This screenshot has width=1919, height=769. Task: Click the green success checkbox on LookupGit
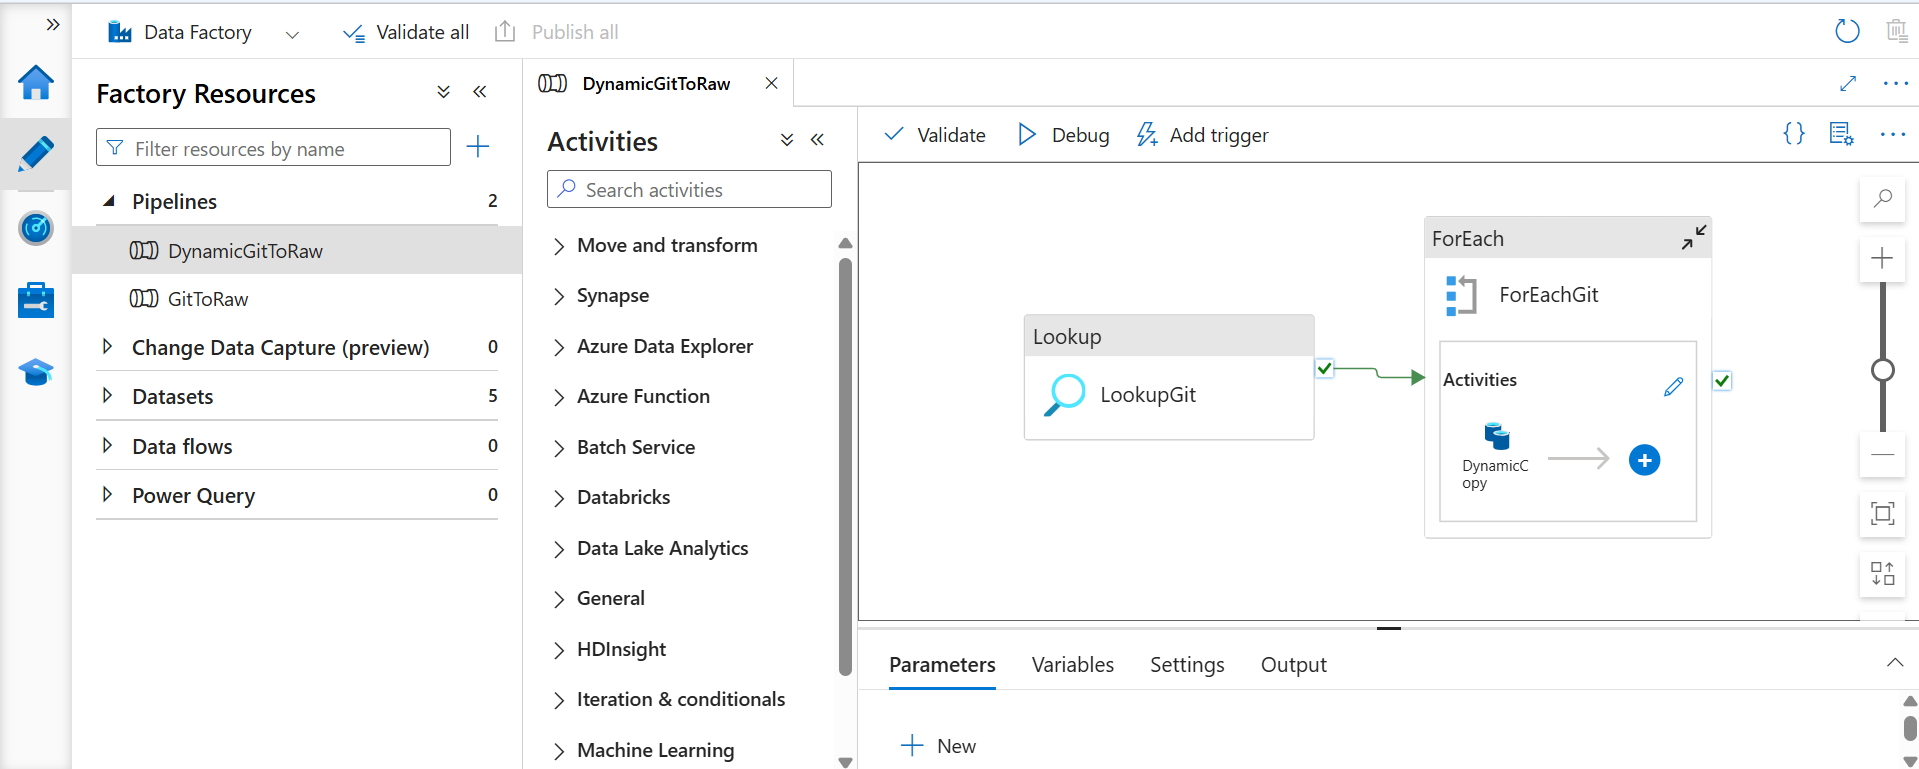(1324, 369)
